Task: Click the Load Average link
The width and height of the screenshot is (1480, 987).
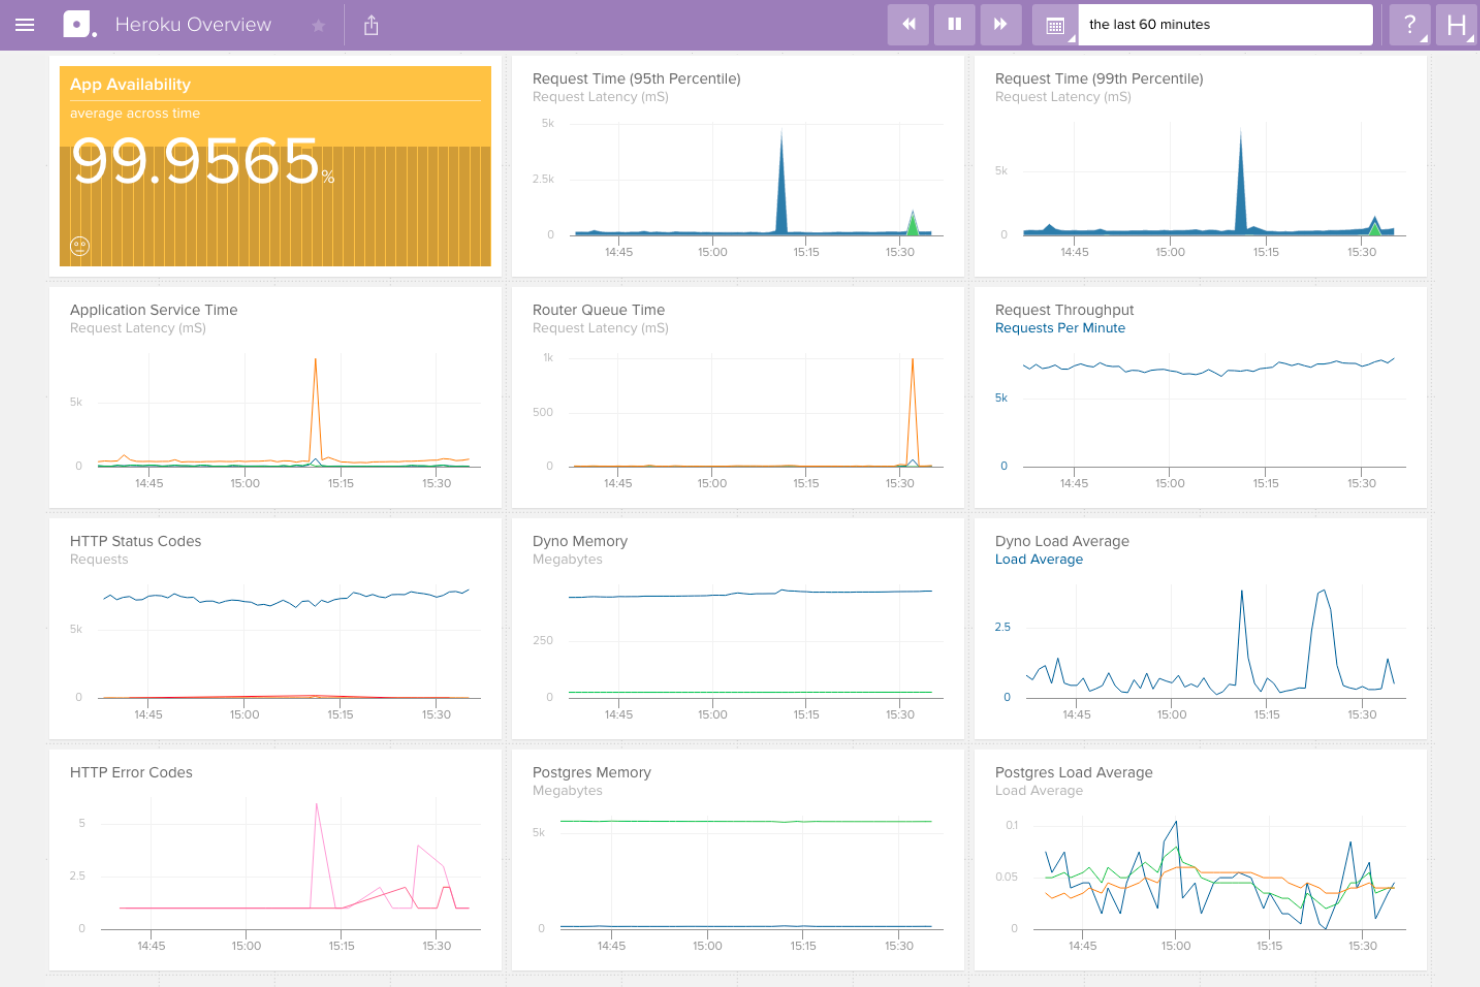Action: (1039, 559)
